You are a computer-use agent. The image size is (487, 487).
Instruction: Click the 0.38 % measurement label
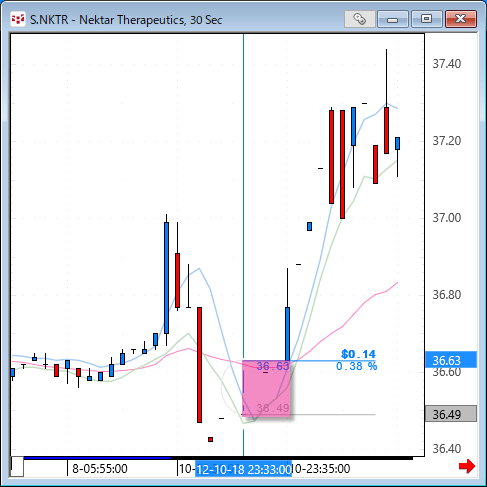pyautogui.click(x=356, y=366)
